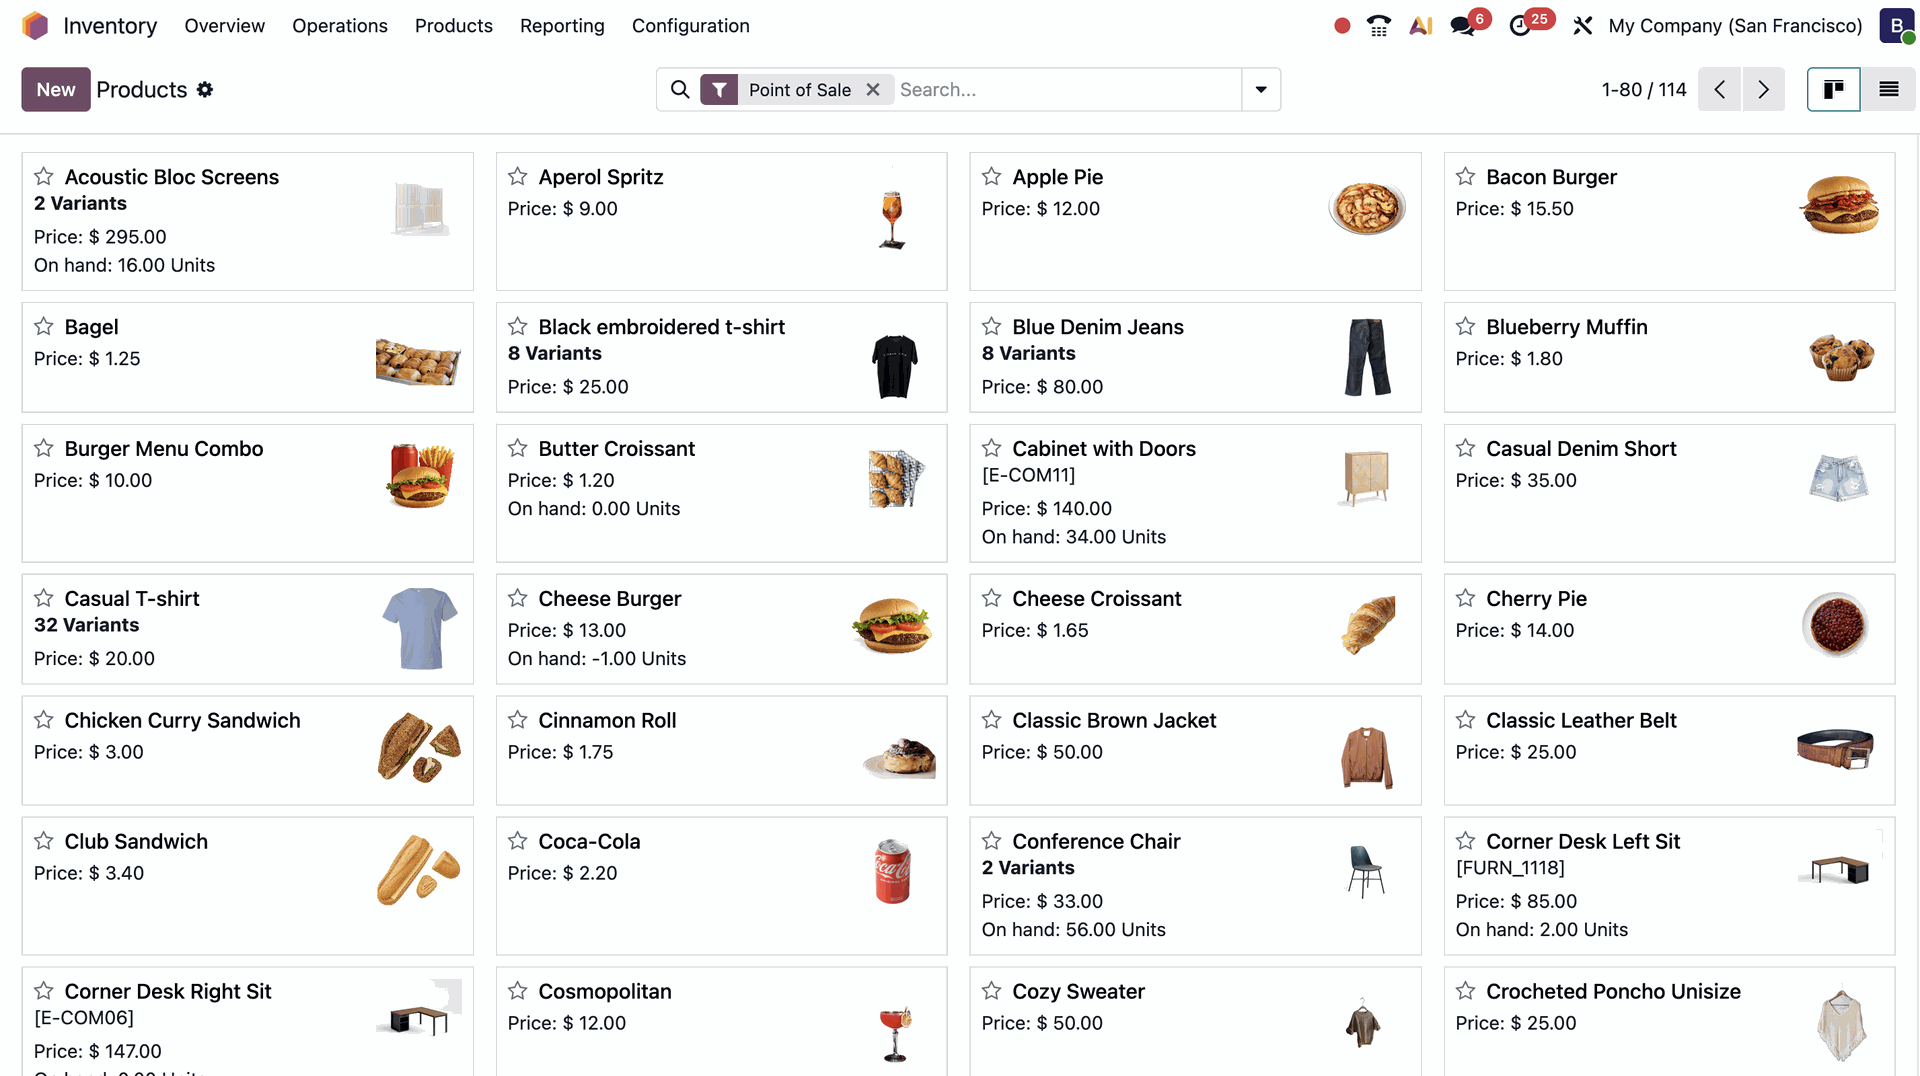Star the Blueberry Muffin product

click(x=1466, y=326)
